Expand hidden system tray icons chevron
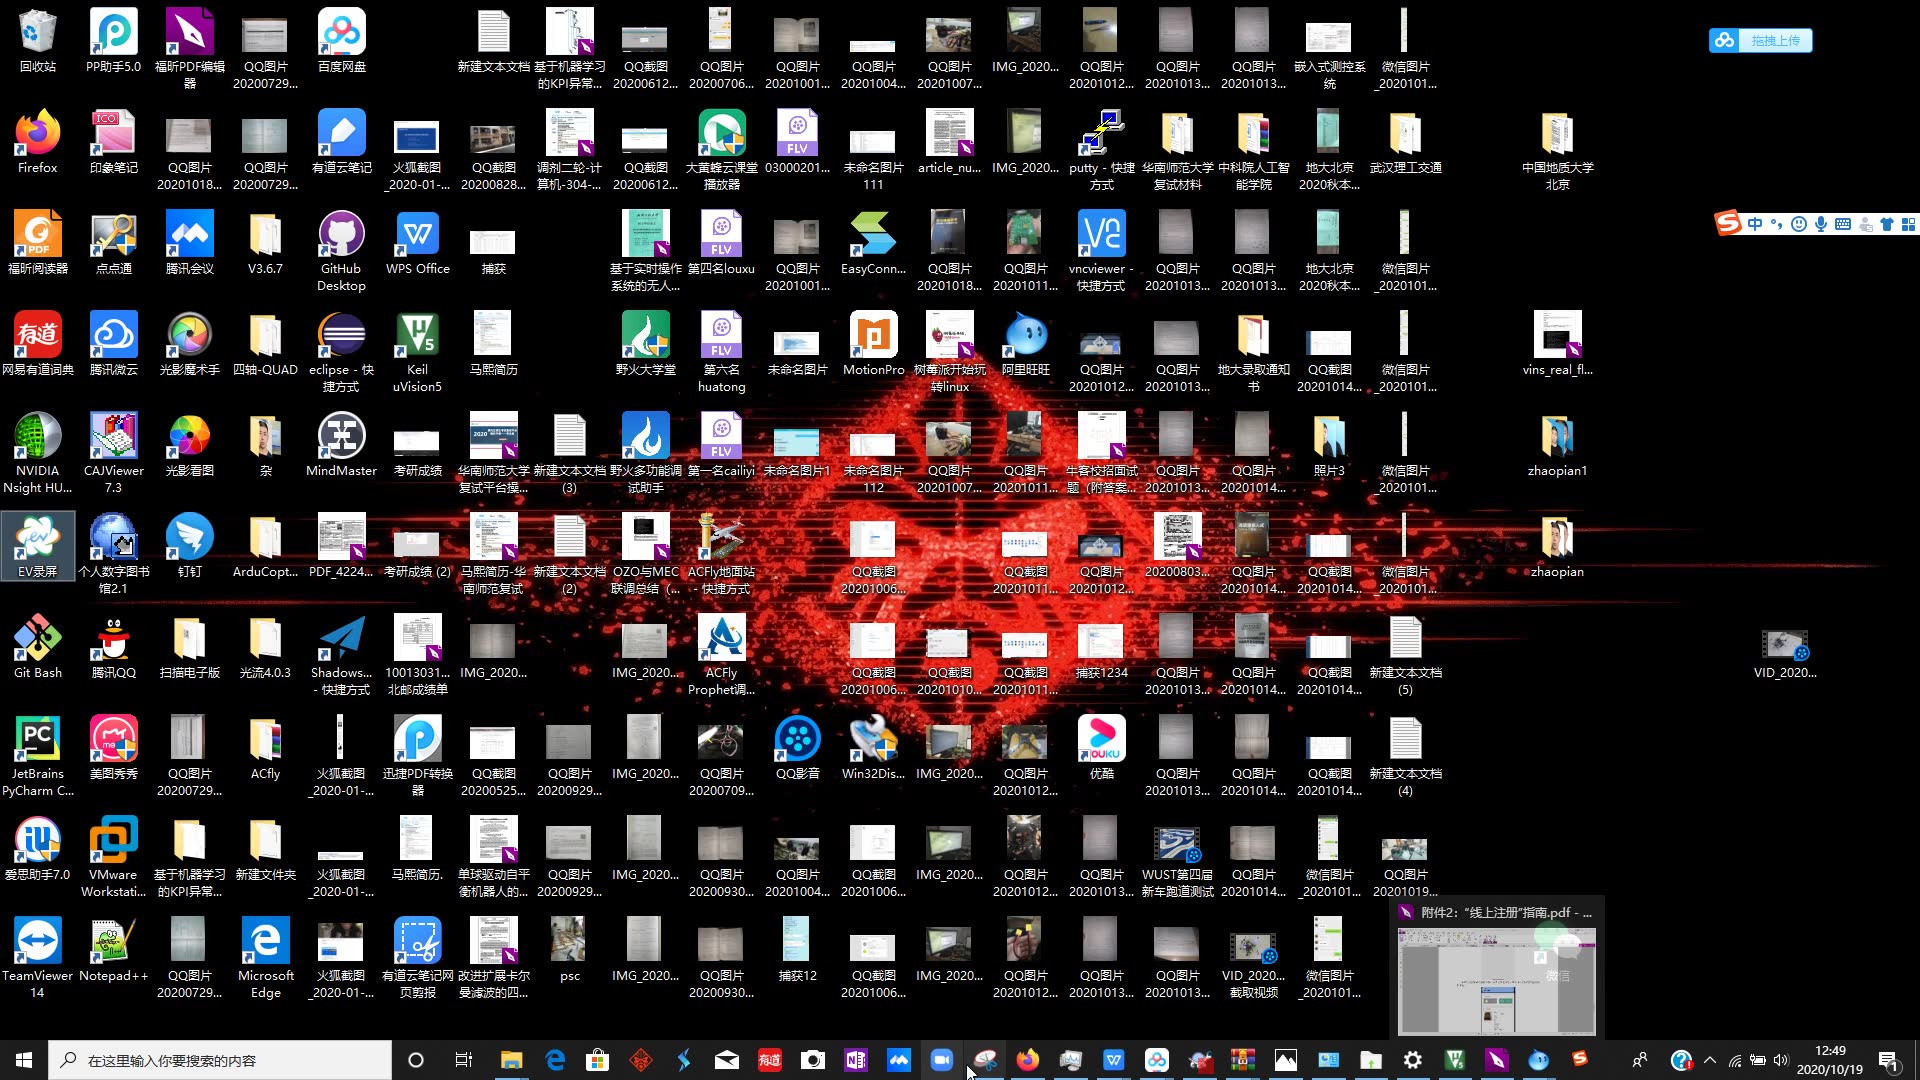1920x1080 pixels. coord(1709,1060)
